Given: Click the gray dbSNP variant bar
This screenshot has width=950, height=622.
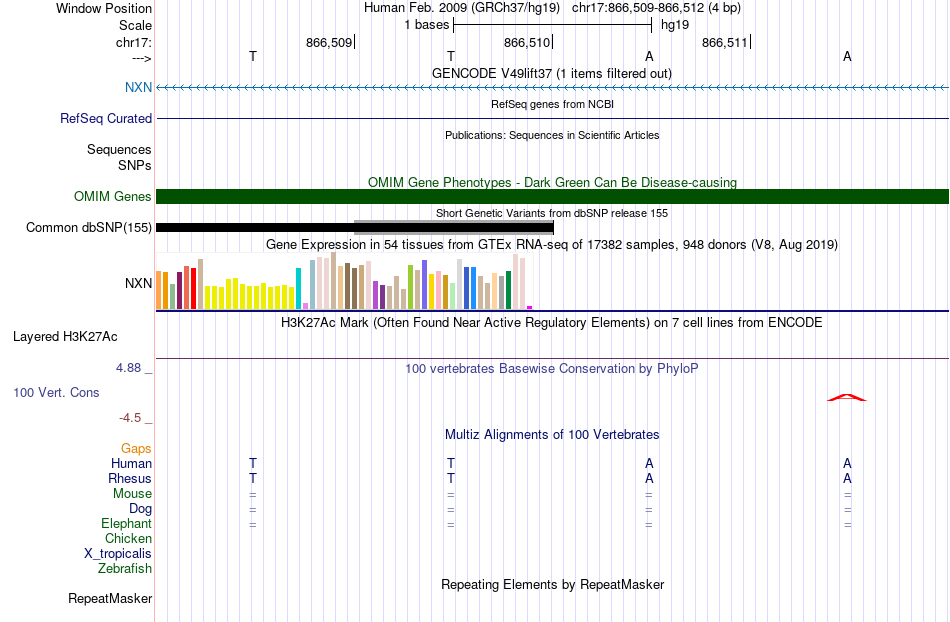Looking at the screenshot, I should click(x=454, y=228).
